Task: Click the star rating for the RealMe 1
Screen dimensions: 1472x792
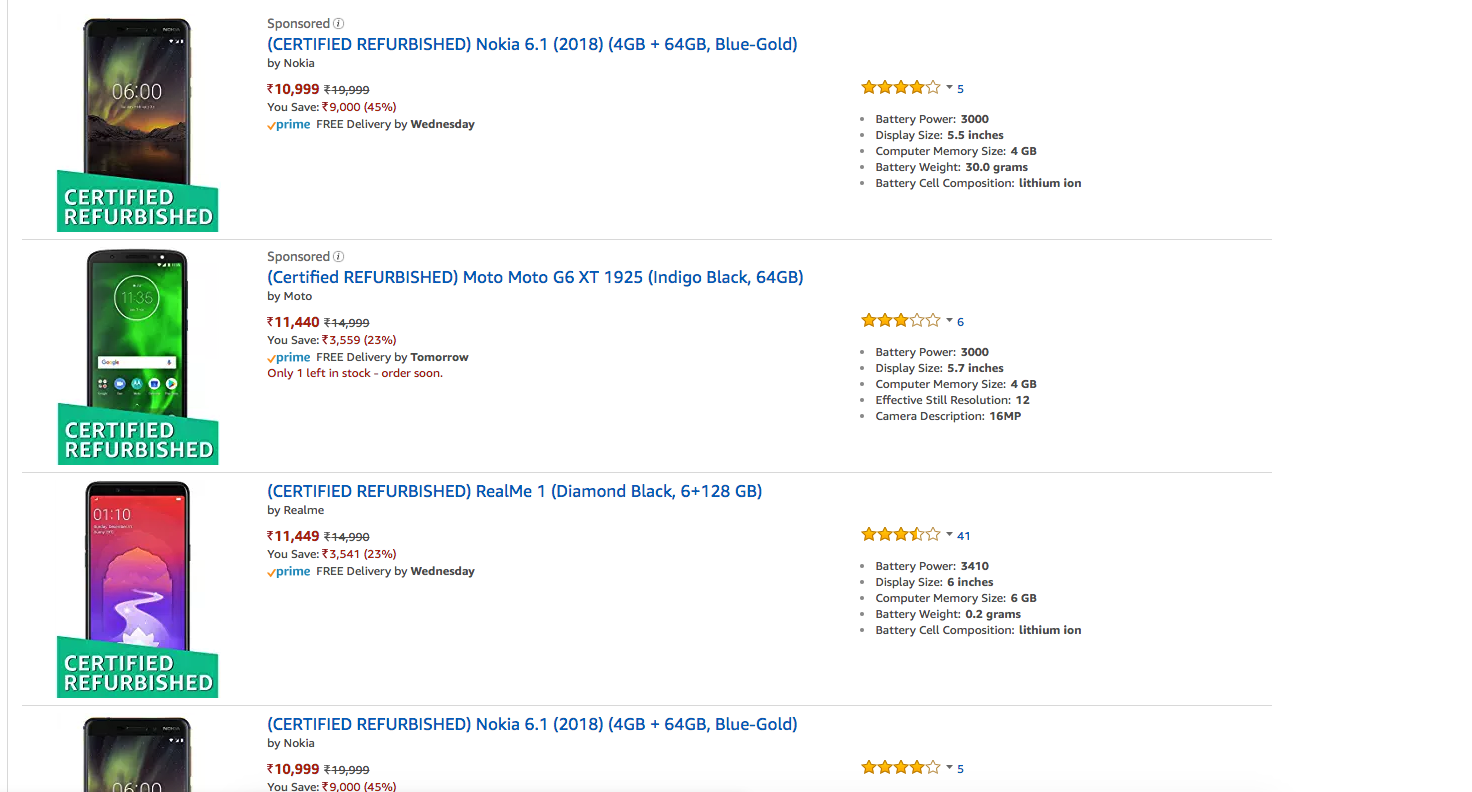Action: click(900, 535)
